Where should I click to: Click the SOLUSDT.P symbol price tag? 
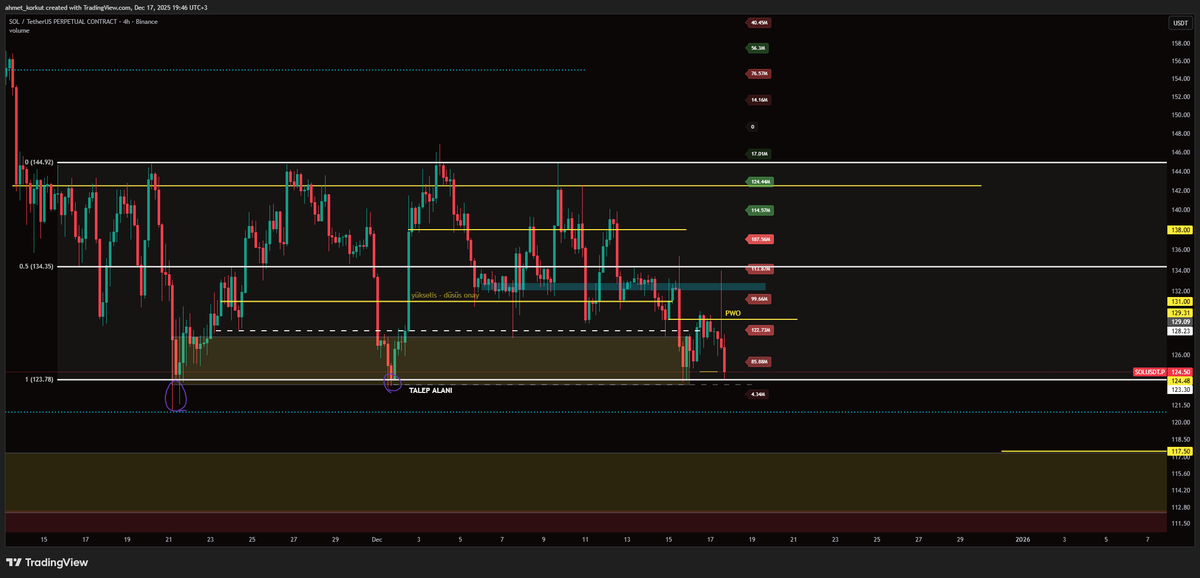(x=1150, y=372)
